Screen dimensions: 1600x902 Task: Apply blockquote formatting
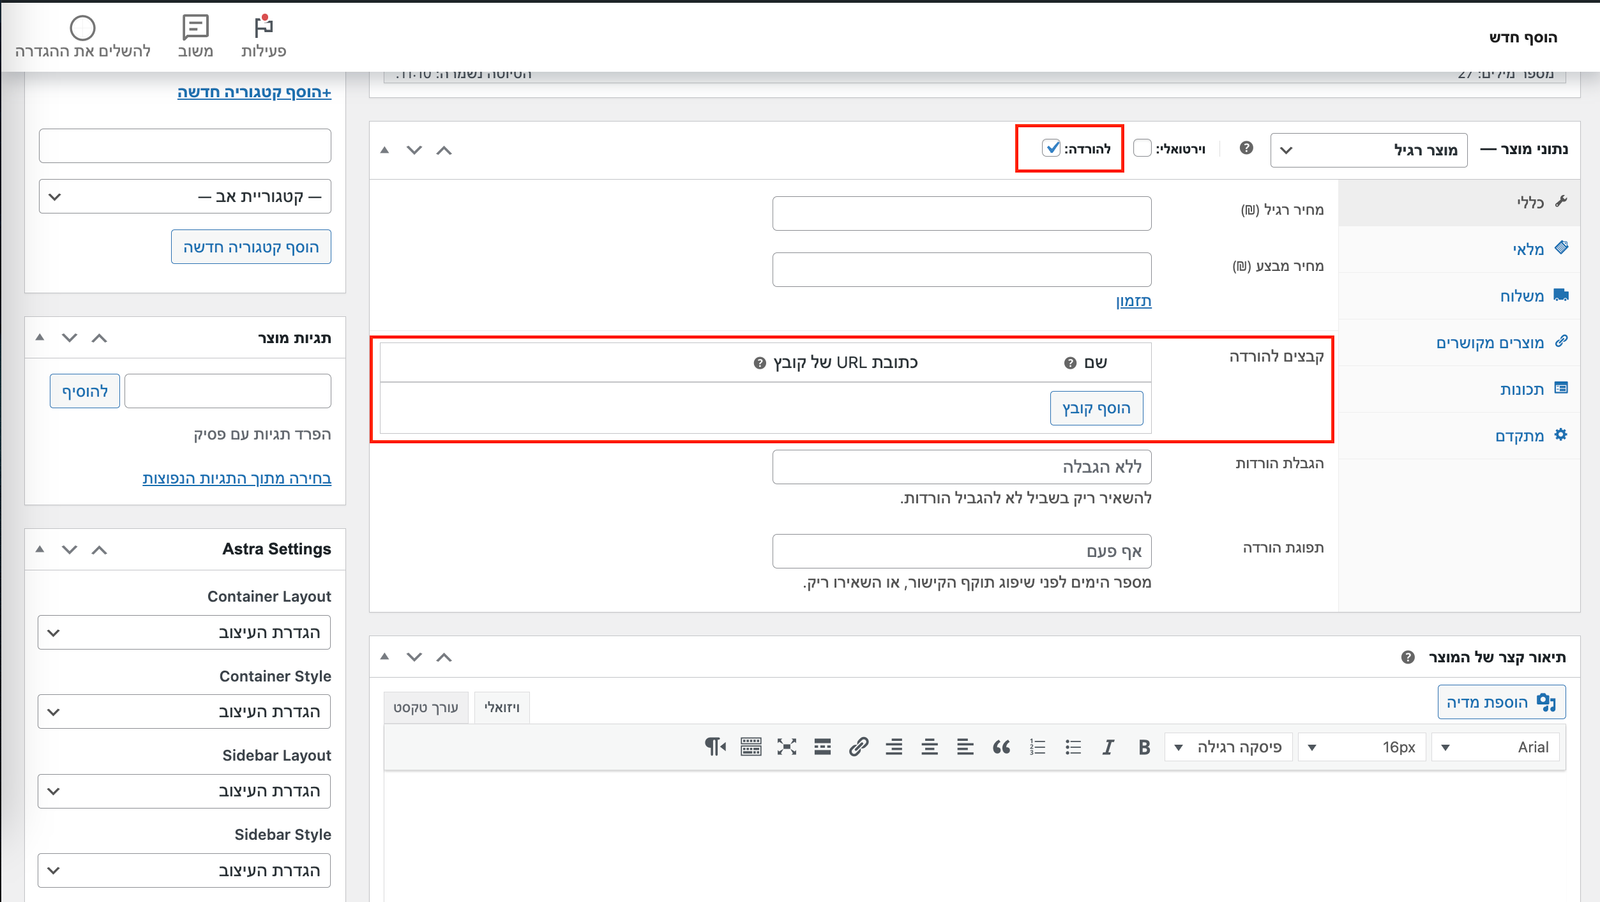point(1001,747)
